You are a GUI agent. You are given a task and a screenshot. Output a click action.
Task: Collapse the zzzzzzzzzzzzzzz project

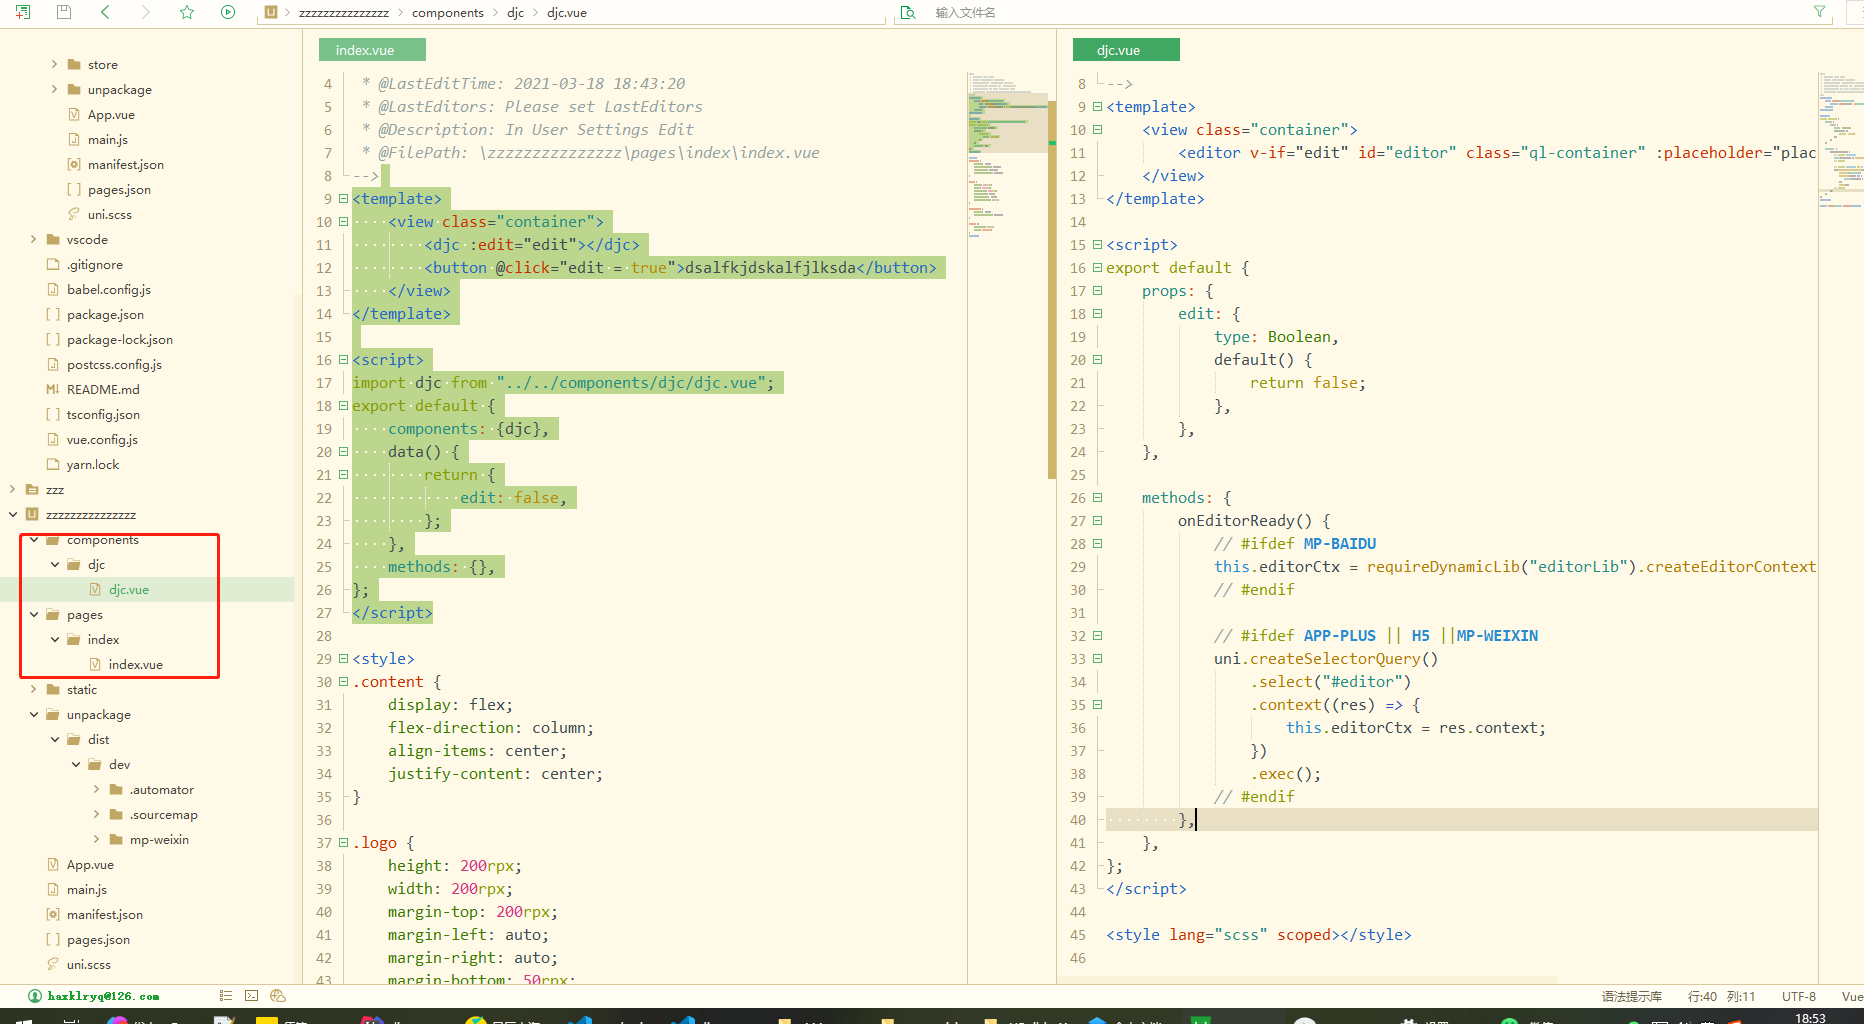tap(12, 514)
